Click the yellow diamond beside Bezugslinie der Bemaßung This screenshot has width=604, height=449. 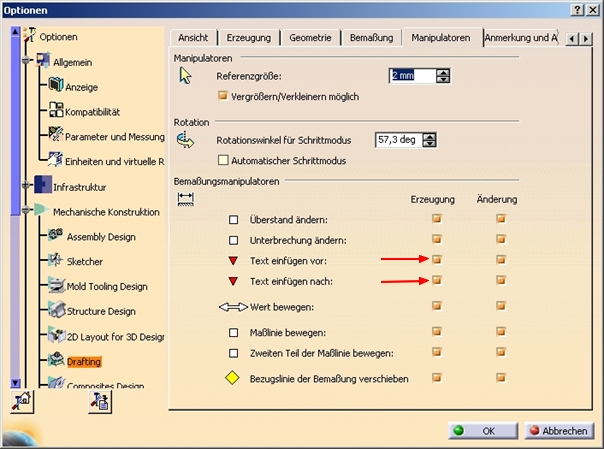(232, 378)
